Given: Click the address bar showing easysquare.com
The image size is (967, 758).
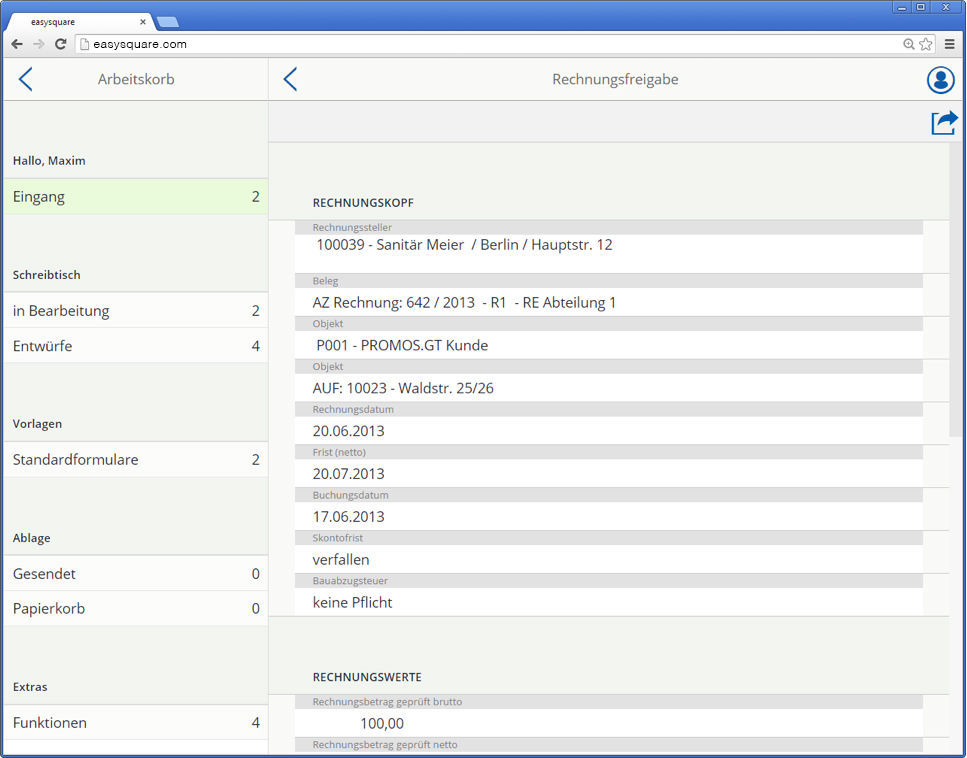Looking at the screenshot, I should coord(490,44).
